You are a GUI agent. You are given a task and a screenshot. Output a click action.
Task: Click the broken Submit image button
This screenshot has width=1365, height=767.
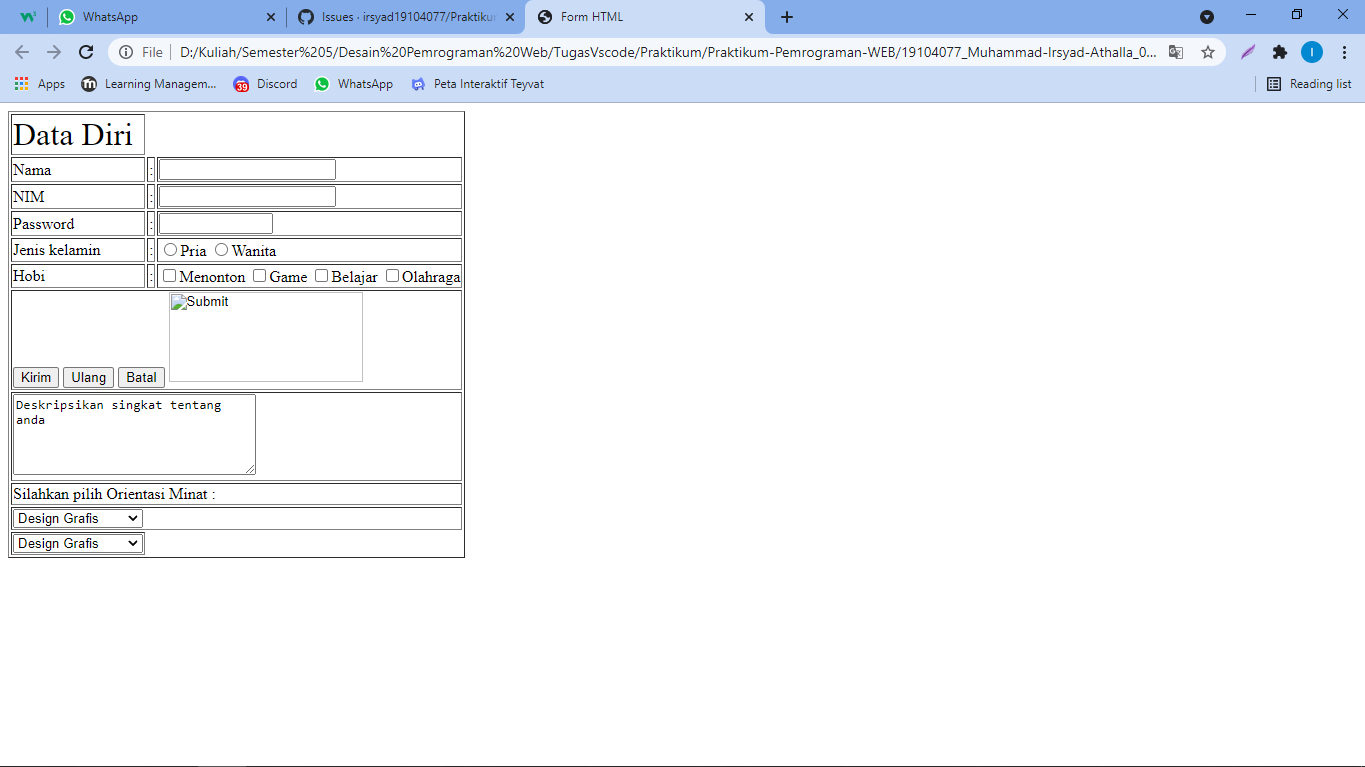tap(266, 337)
